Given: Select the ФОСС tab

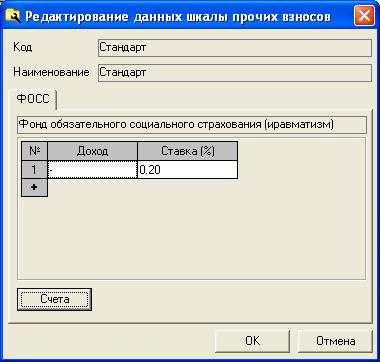Looking at the screenshot, I should (x=33, y=99).
